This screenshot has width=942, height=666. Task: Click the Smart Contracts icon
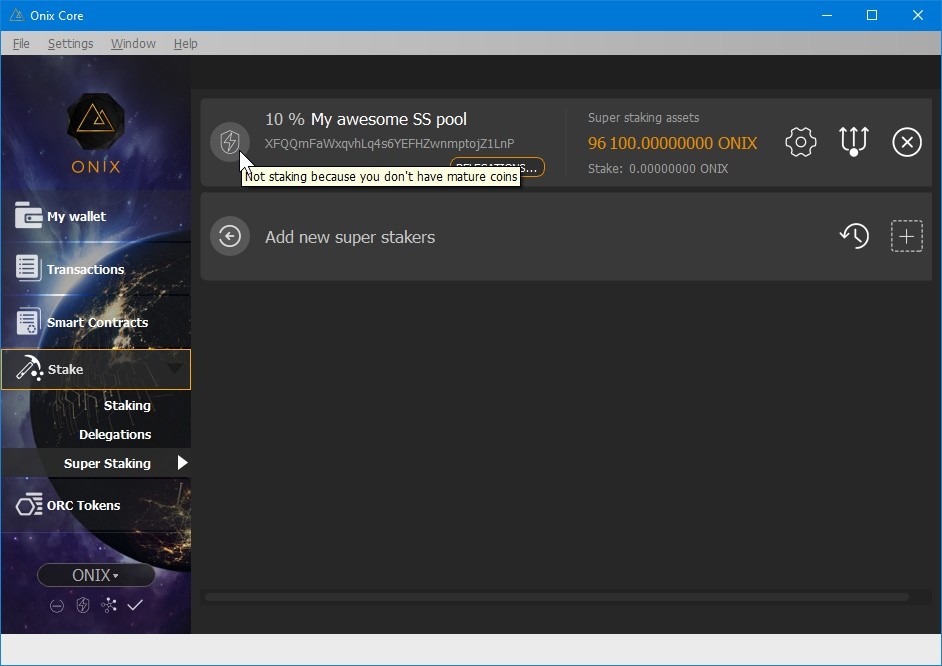[x=28, y=321]
